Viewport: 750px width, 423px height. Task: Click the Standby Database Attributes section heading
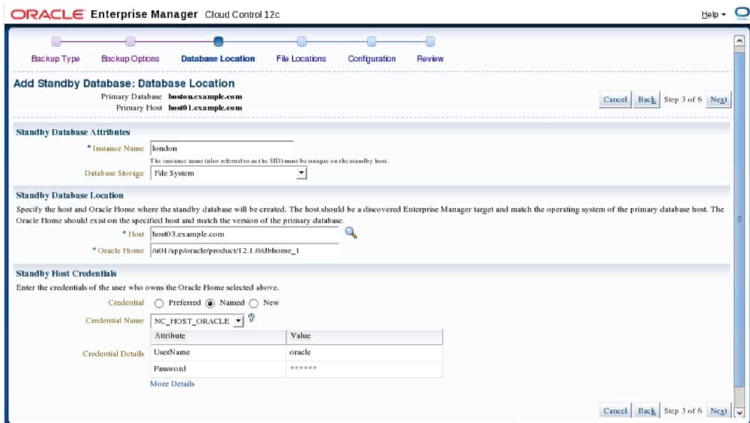(73, 132)
